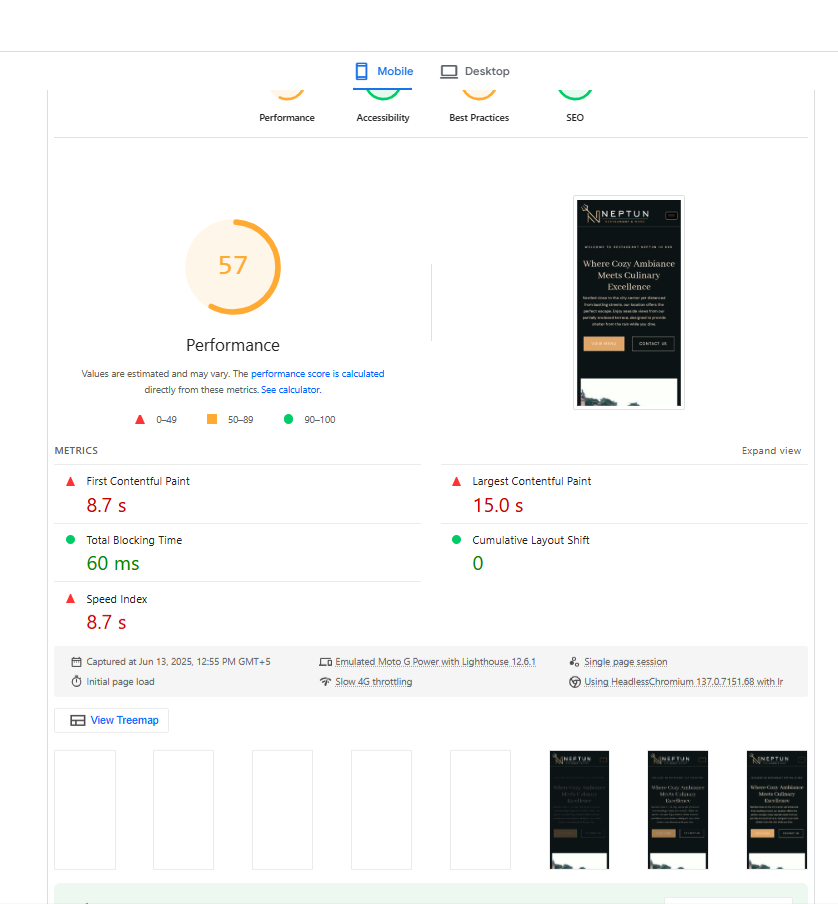This screenshot has height=904, width=838.
Task: Click the desktop monitor icon
Action: click(449, 71)
